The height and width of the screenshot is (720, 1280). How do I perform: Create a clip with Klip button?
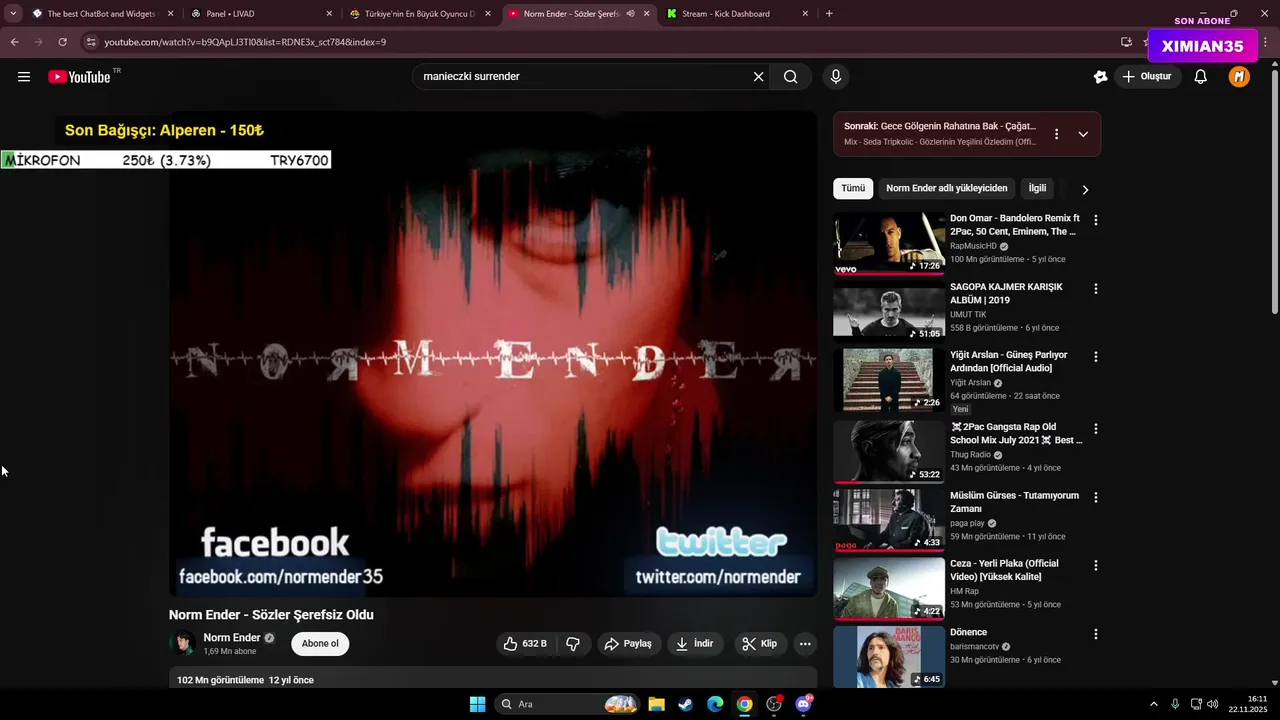click(759, 644)
